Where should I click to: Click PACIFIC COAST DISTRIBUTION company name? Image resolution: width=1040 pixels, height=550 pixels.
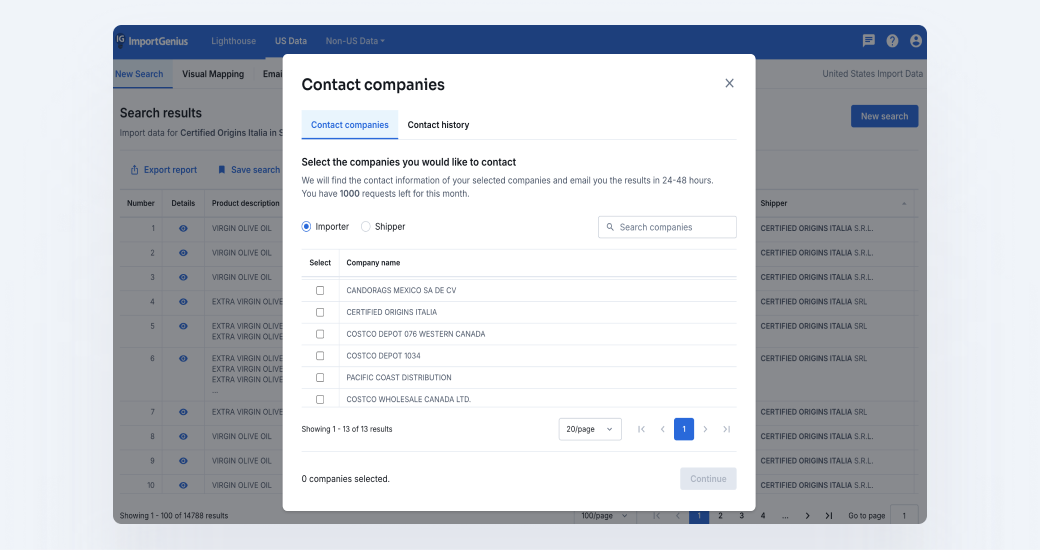point(399,378)
